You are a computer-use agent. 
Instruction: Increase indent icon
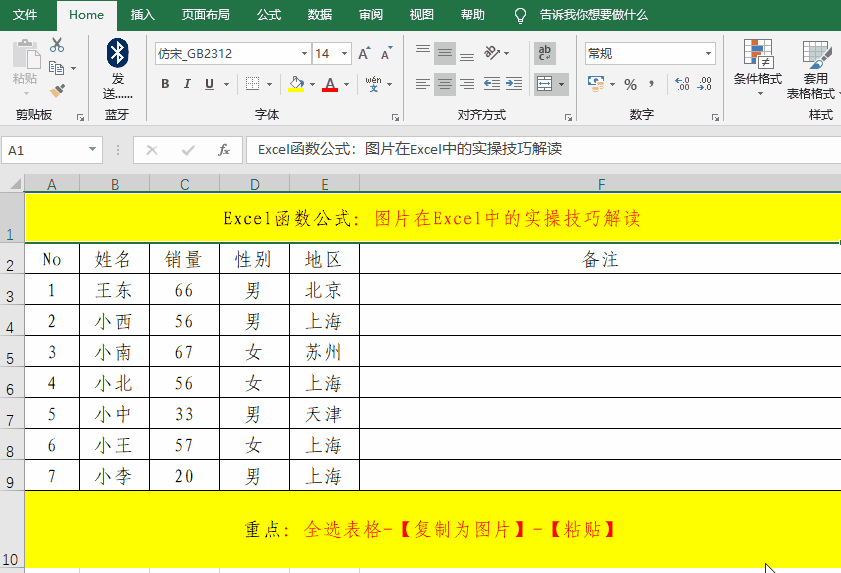point(514,84)
